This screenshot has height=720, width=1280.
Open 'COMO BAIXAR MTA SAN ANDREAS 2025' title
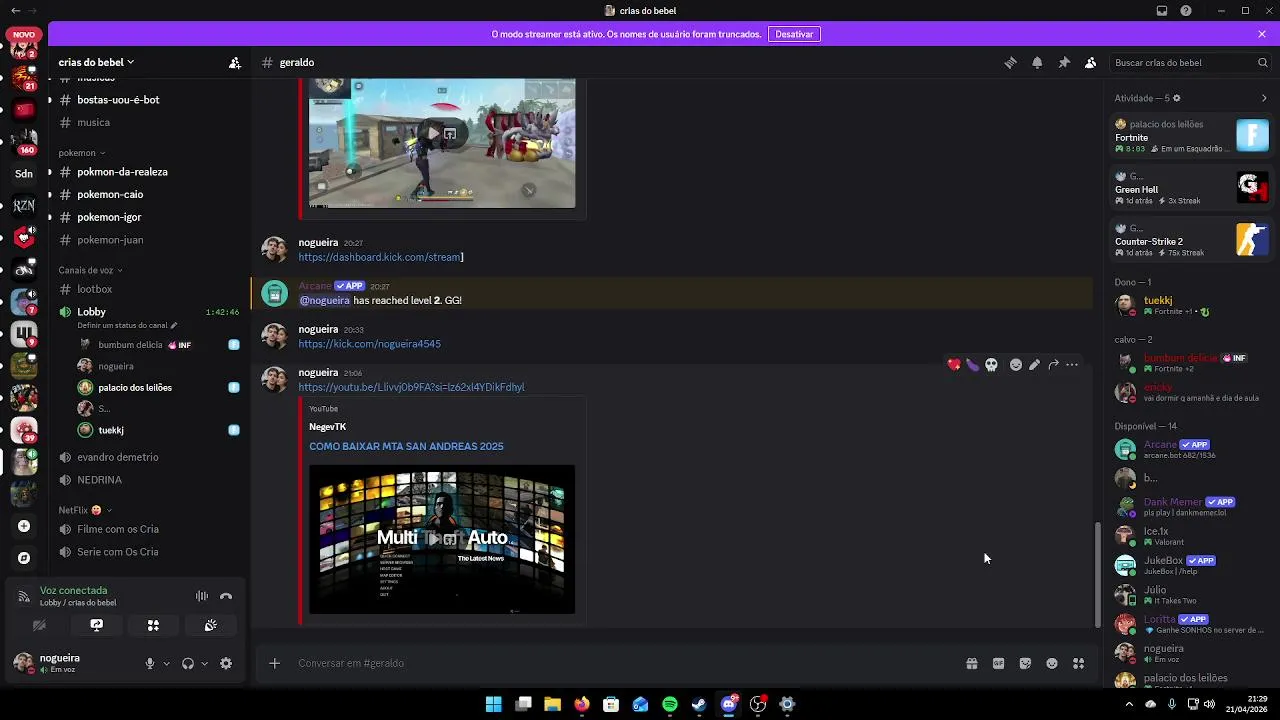[406, 446]
